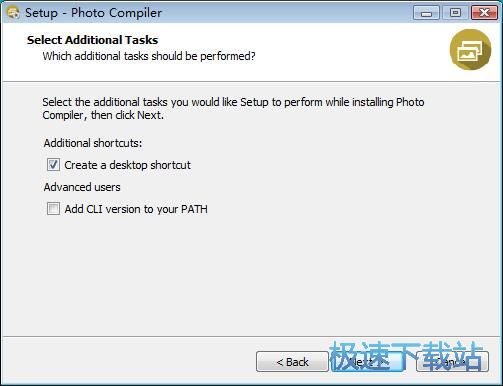This screenshot has width=503, height=386.
Task: Minimize the Setup window
Action: click(426, 13)
